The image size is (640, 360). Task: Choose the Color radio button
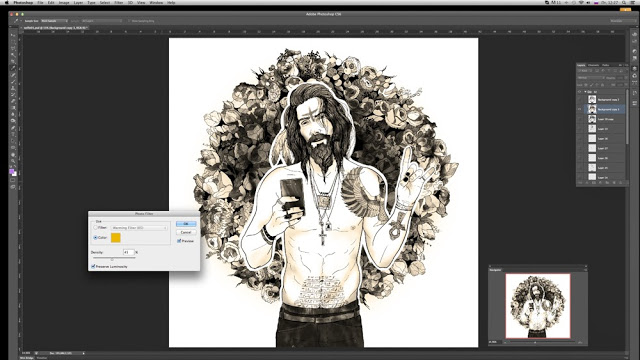click(x=96, y=238)
